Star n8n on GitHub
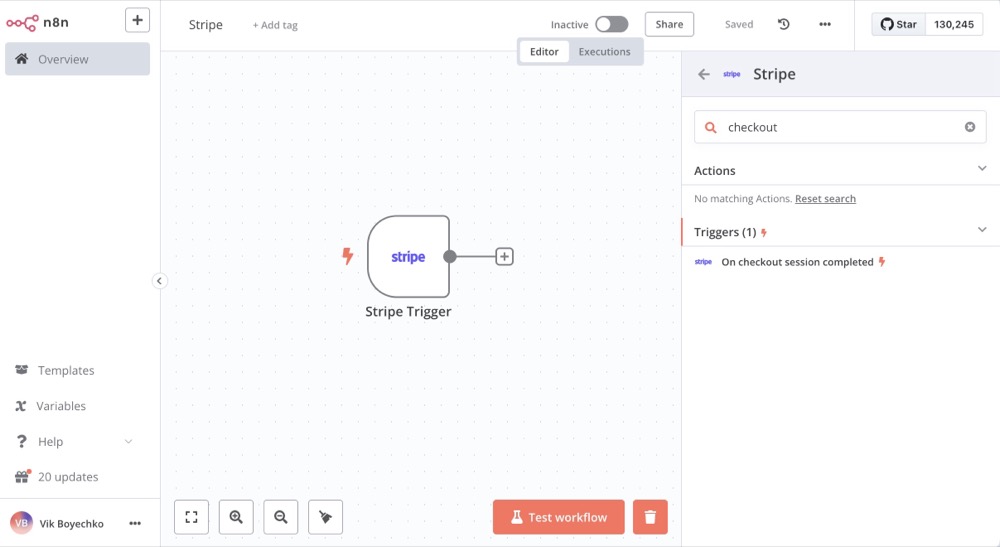The height and width of the screenshot is (547, 1000). click(899, 24)
